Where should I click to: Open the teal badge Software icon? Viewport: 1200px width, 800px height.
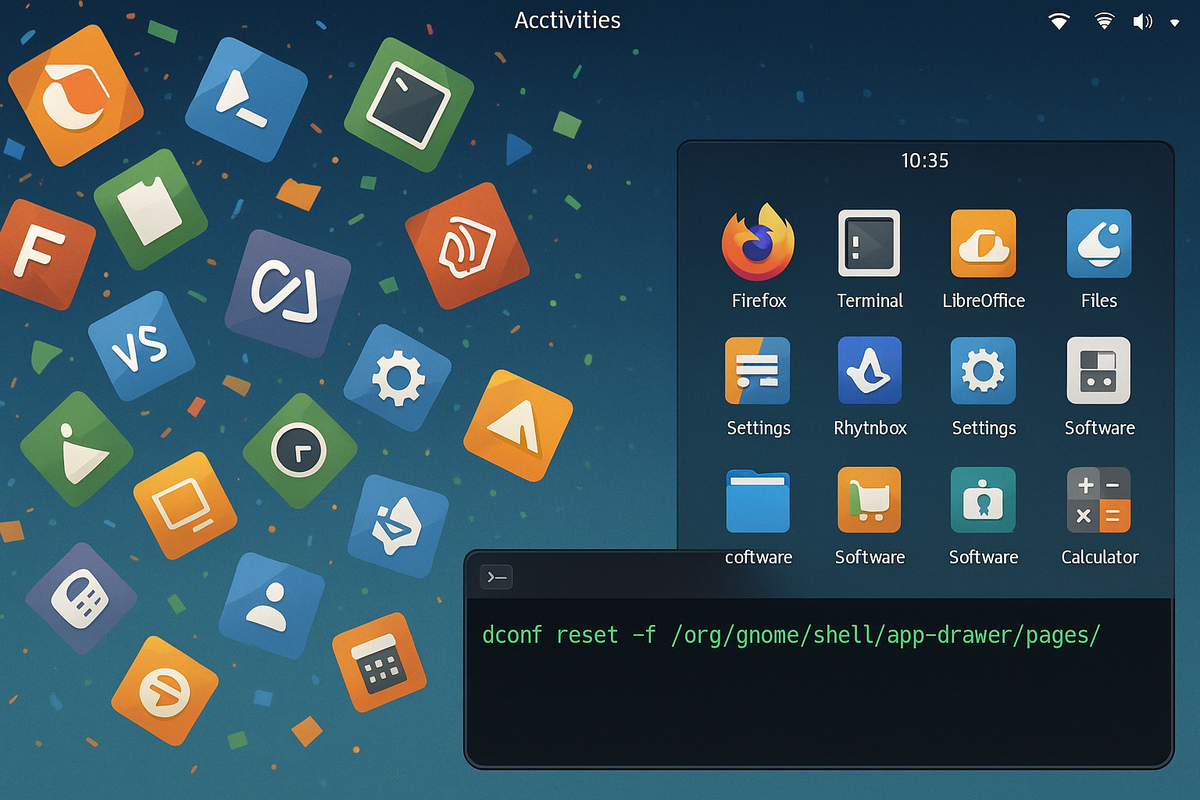pyautogui.click(x=983, y=499)
